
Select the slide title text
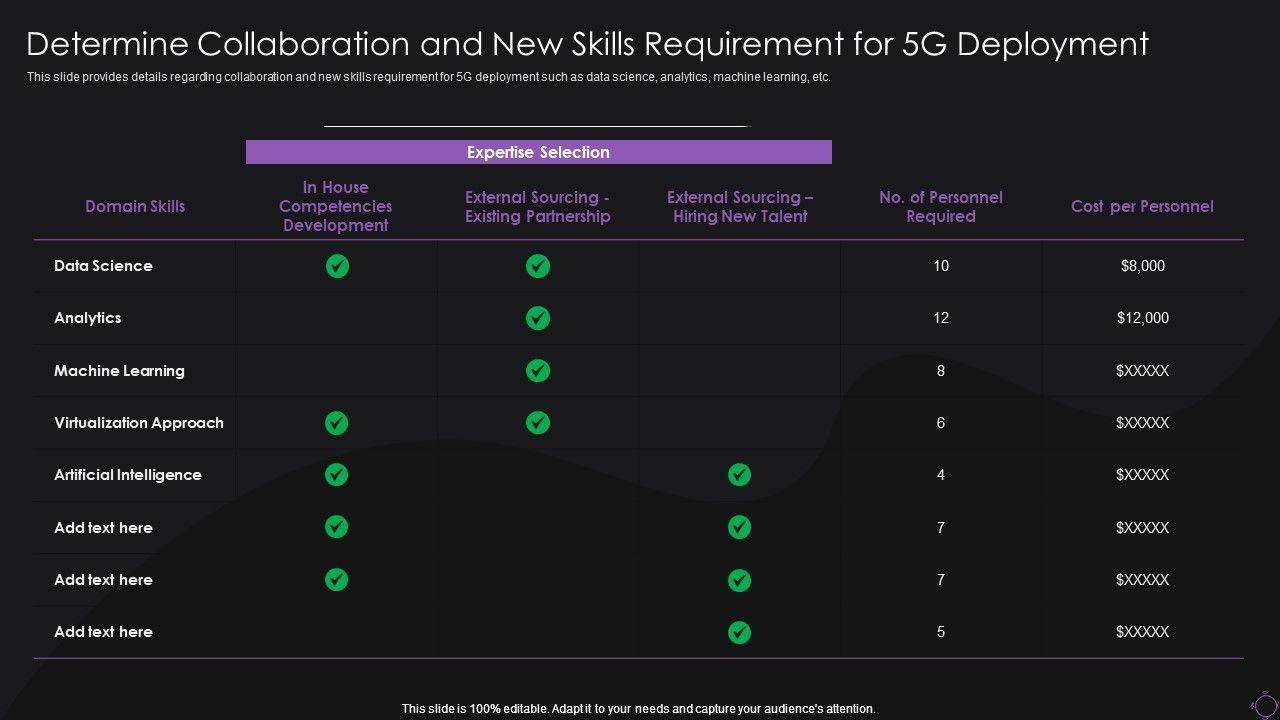pos(587,44)
